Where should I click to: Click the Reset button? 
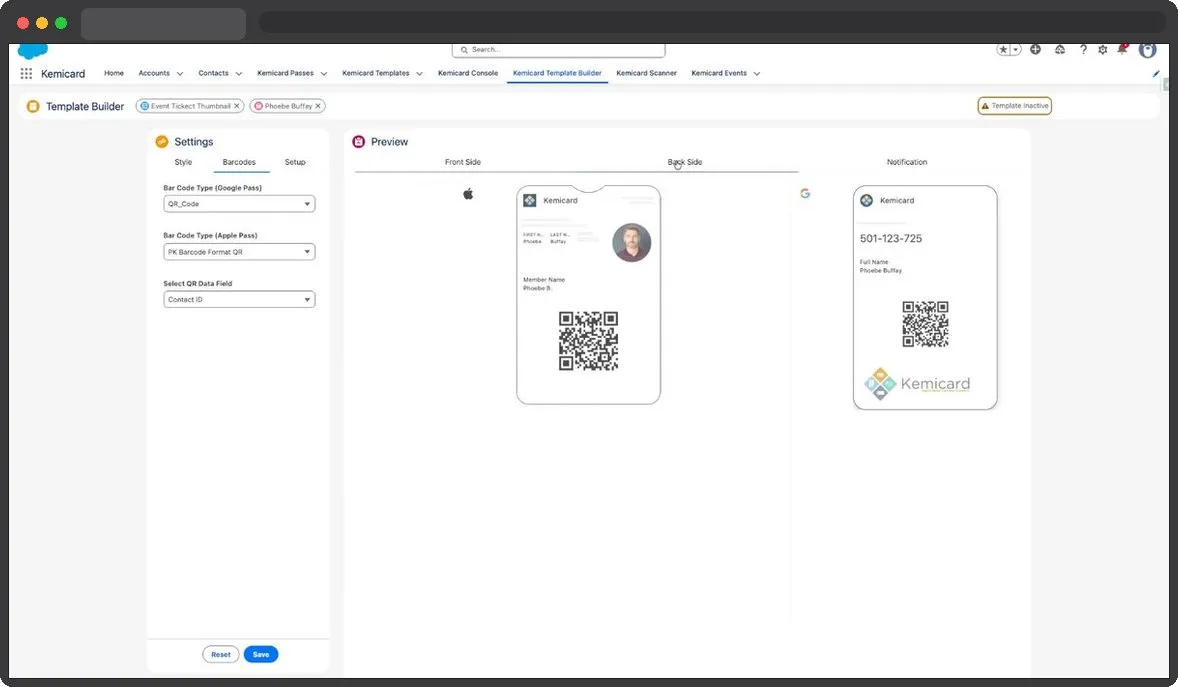(221, 655)
